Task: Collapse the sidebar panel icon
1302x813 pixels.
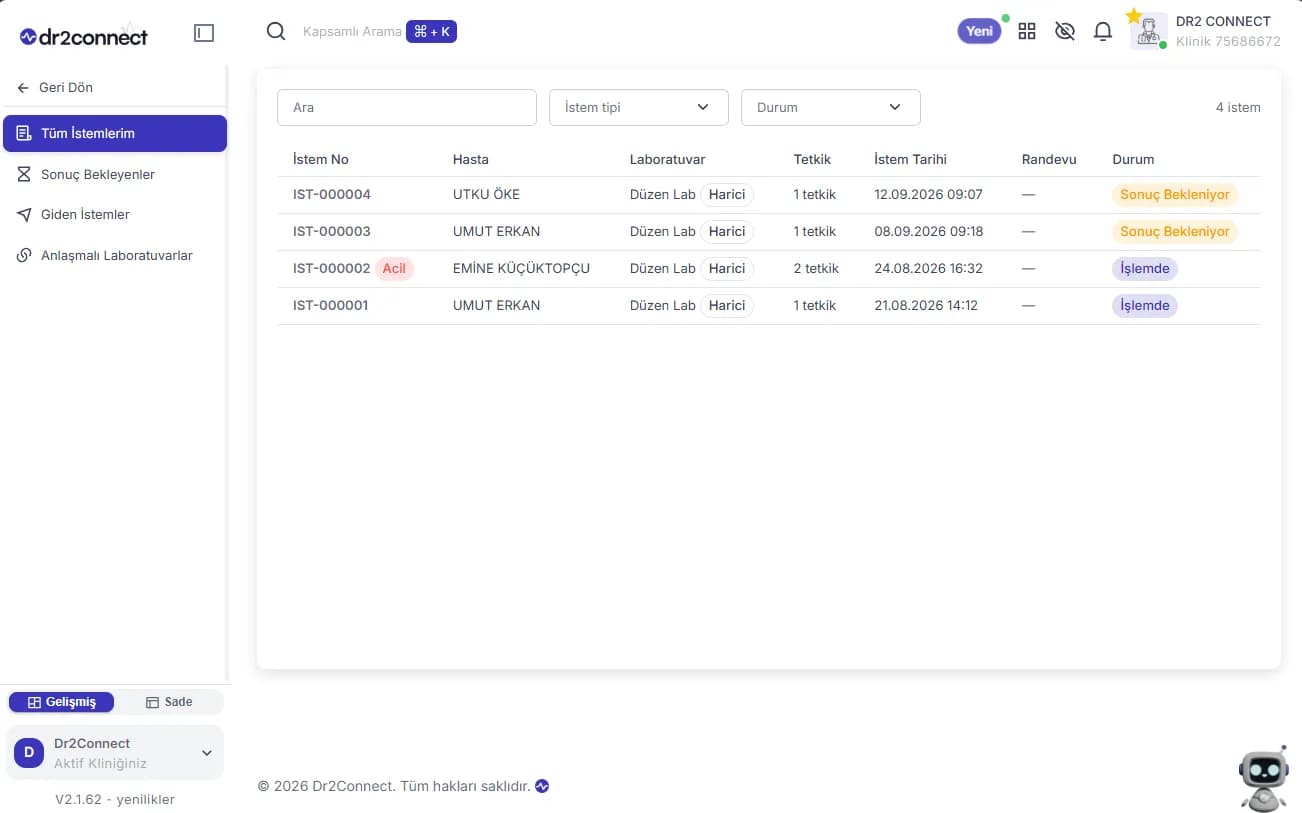Action: [x=204, y=33]
